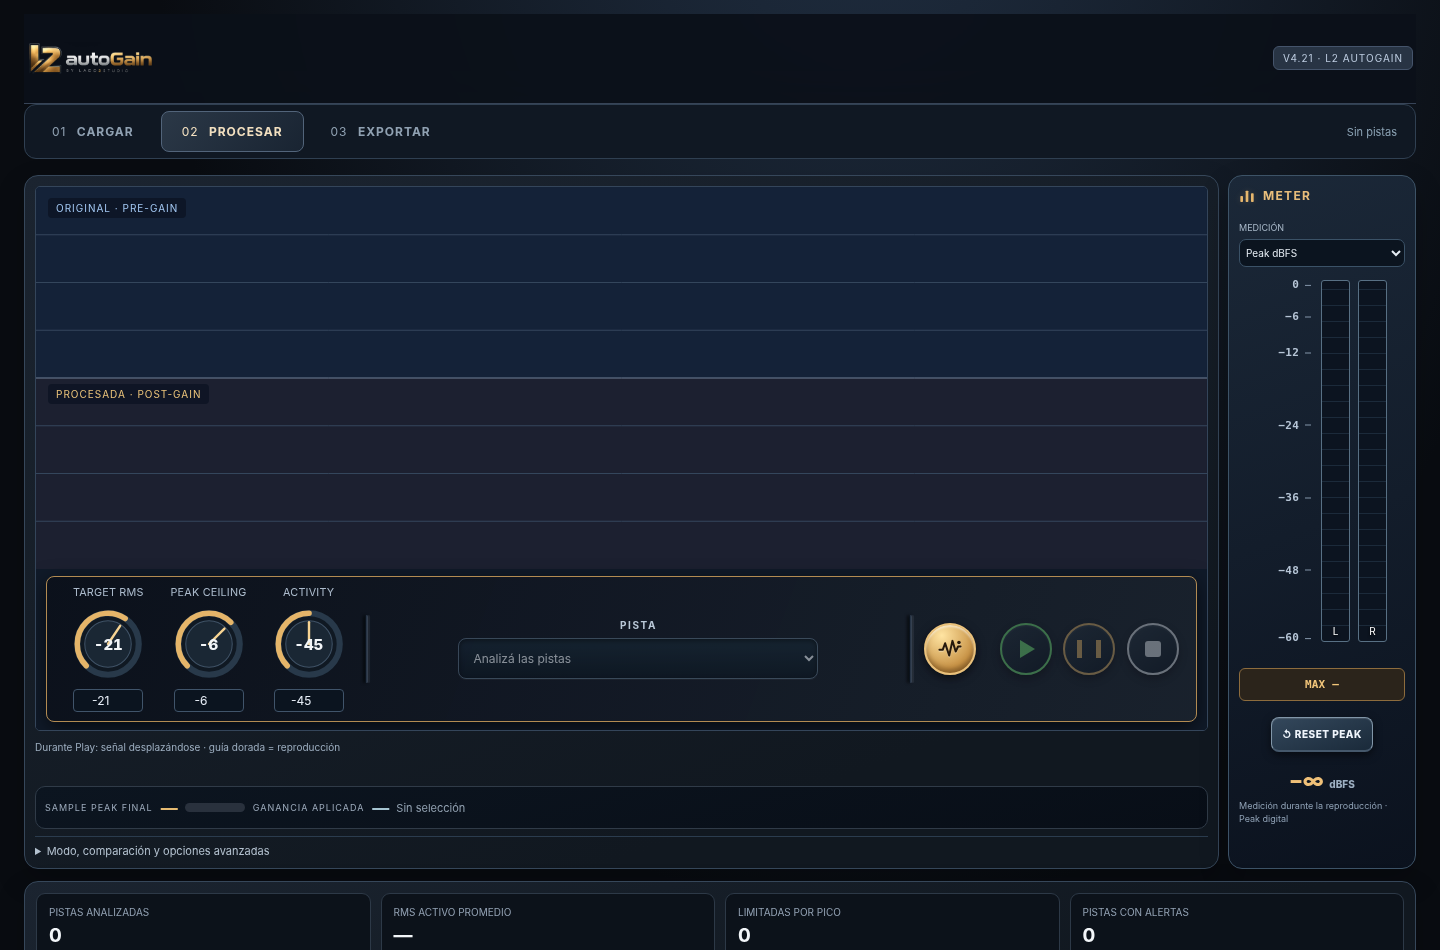The image size is (1440, 950).
Task: Open the Pista track selector dropdown
Action: coord(638,659)
